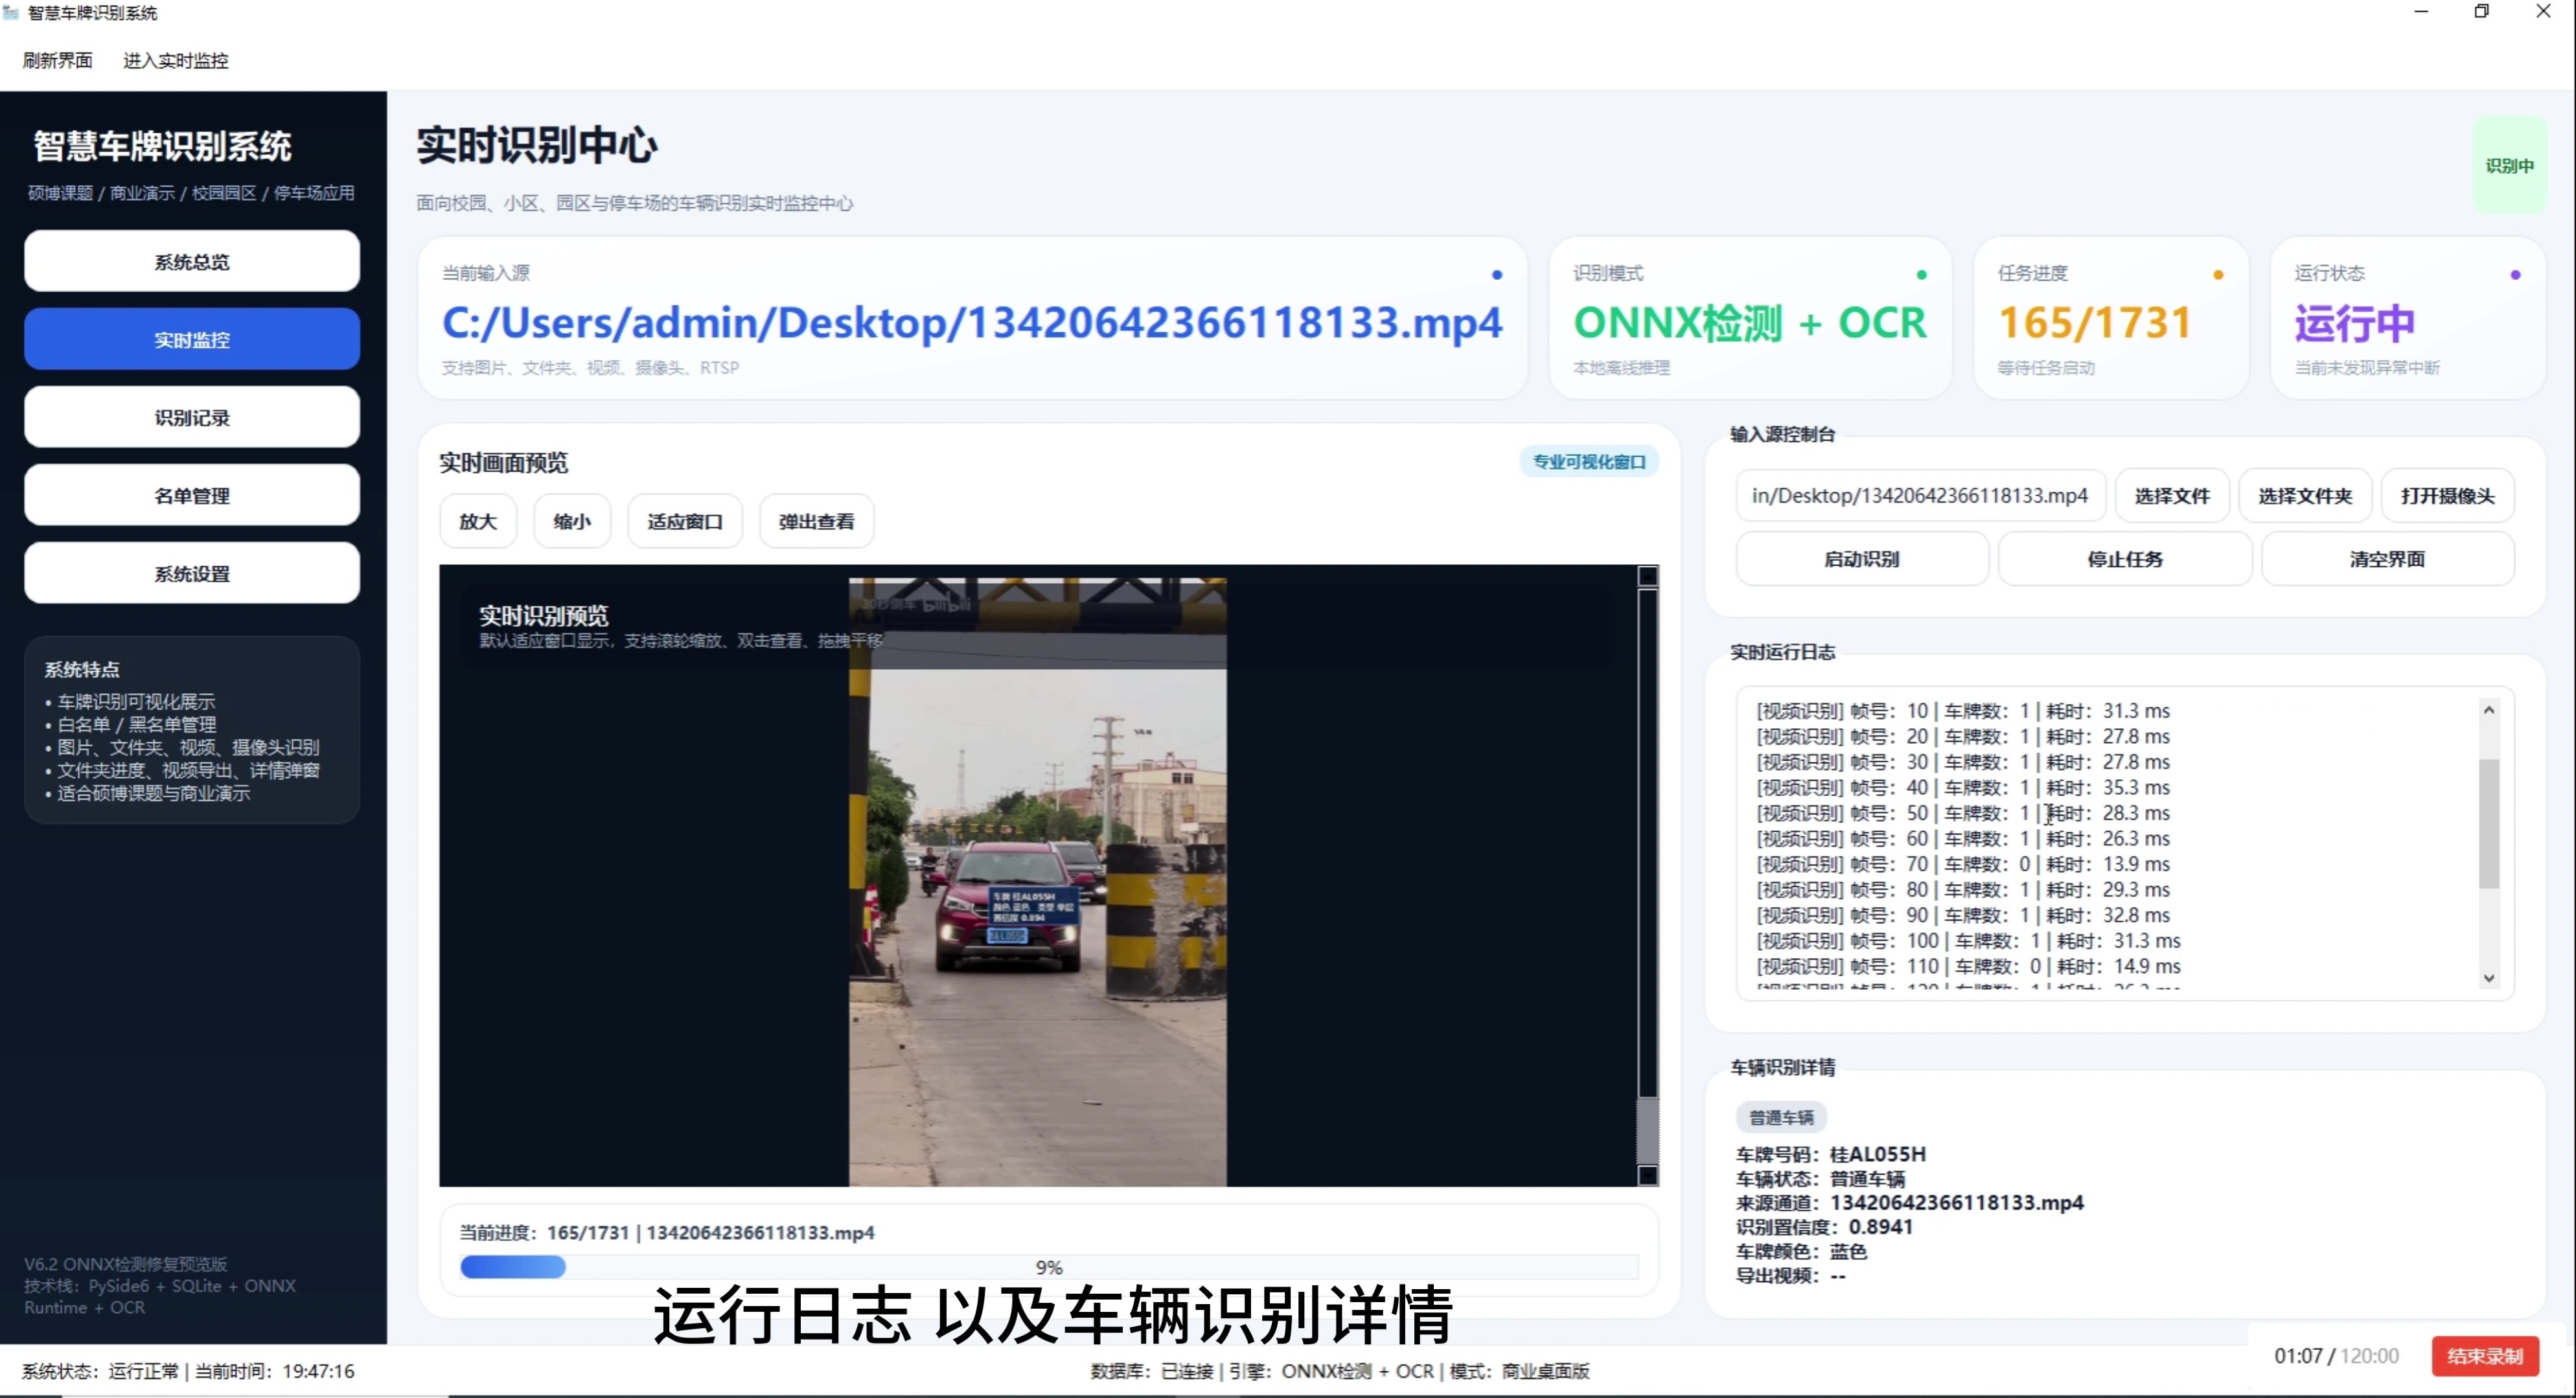2576x1398 pixels.
Task: Click the 停止任务 button
Action: point(2125,559)
